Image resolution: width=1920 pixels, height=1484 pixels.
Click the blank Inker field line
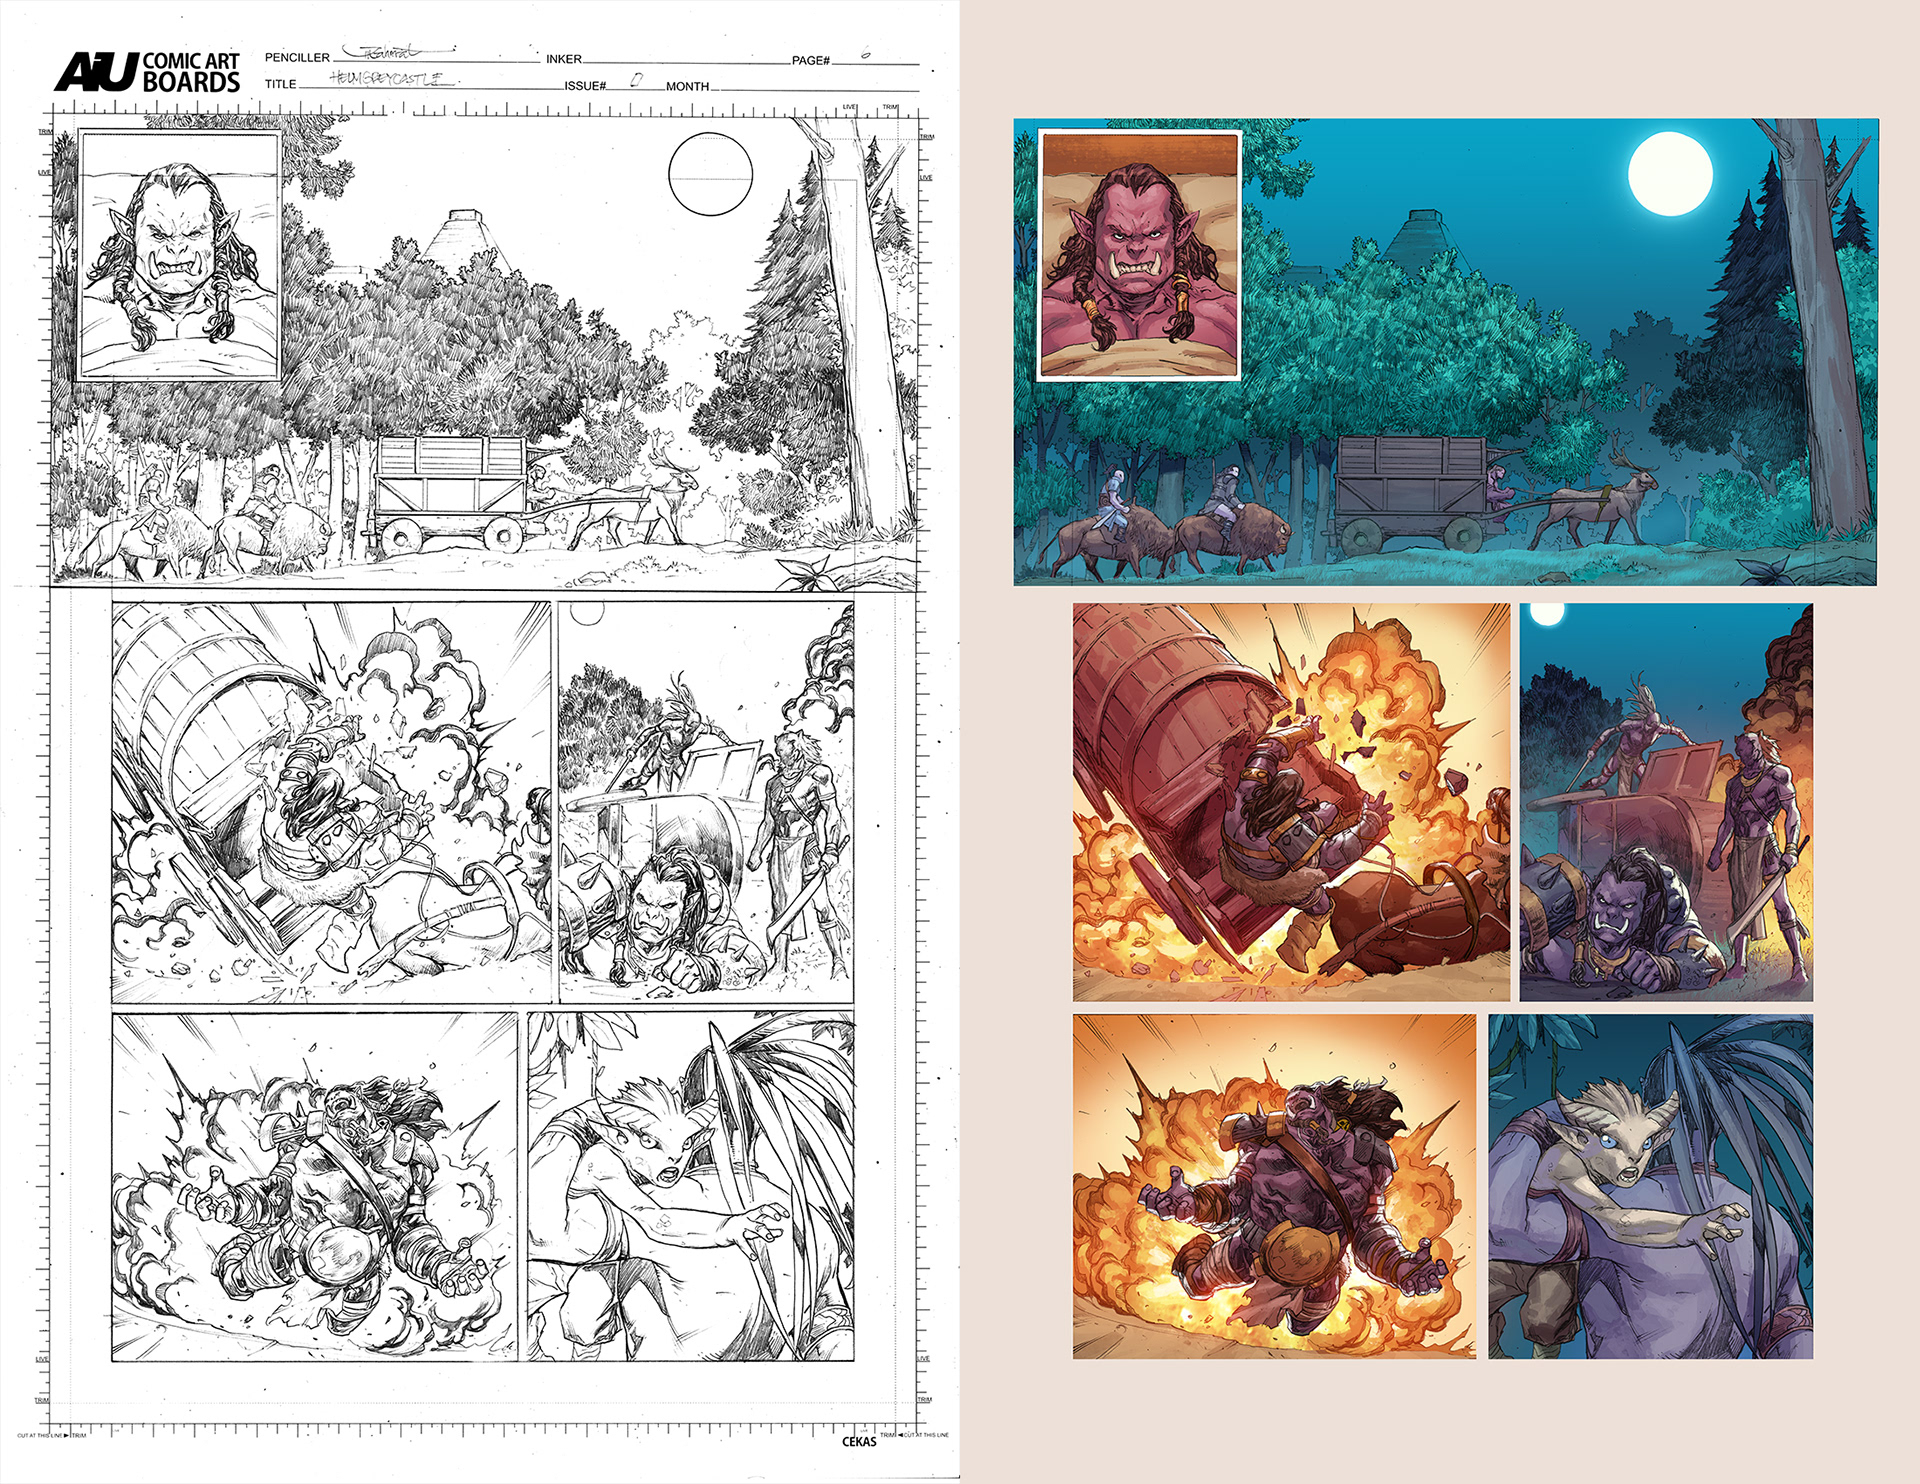pos(685,58)
